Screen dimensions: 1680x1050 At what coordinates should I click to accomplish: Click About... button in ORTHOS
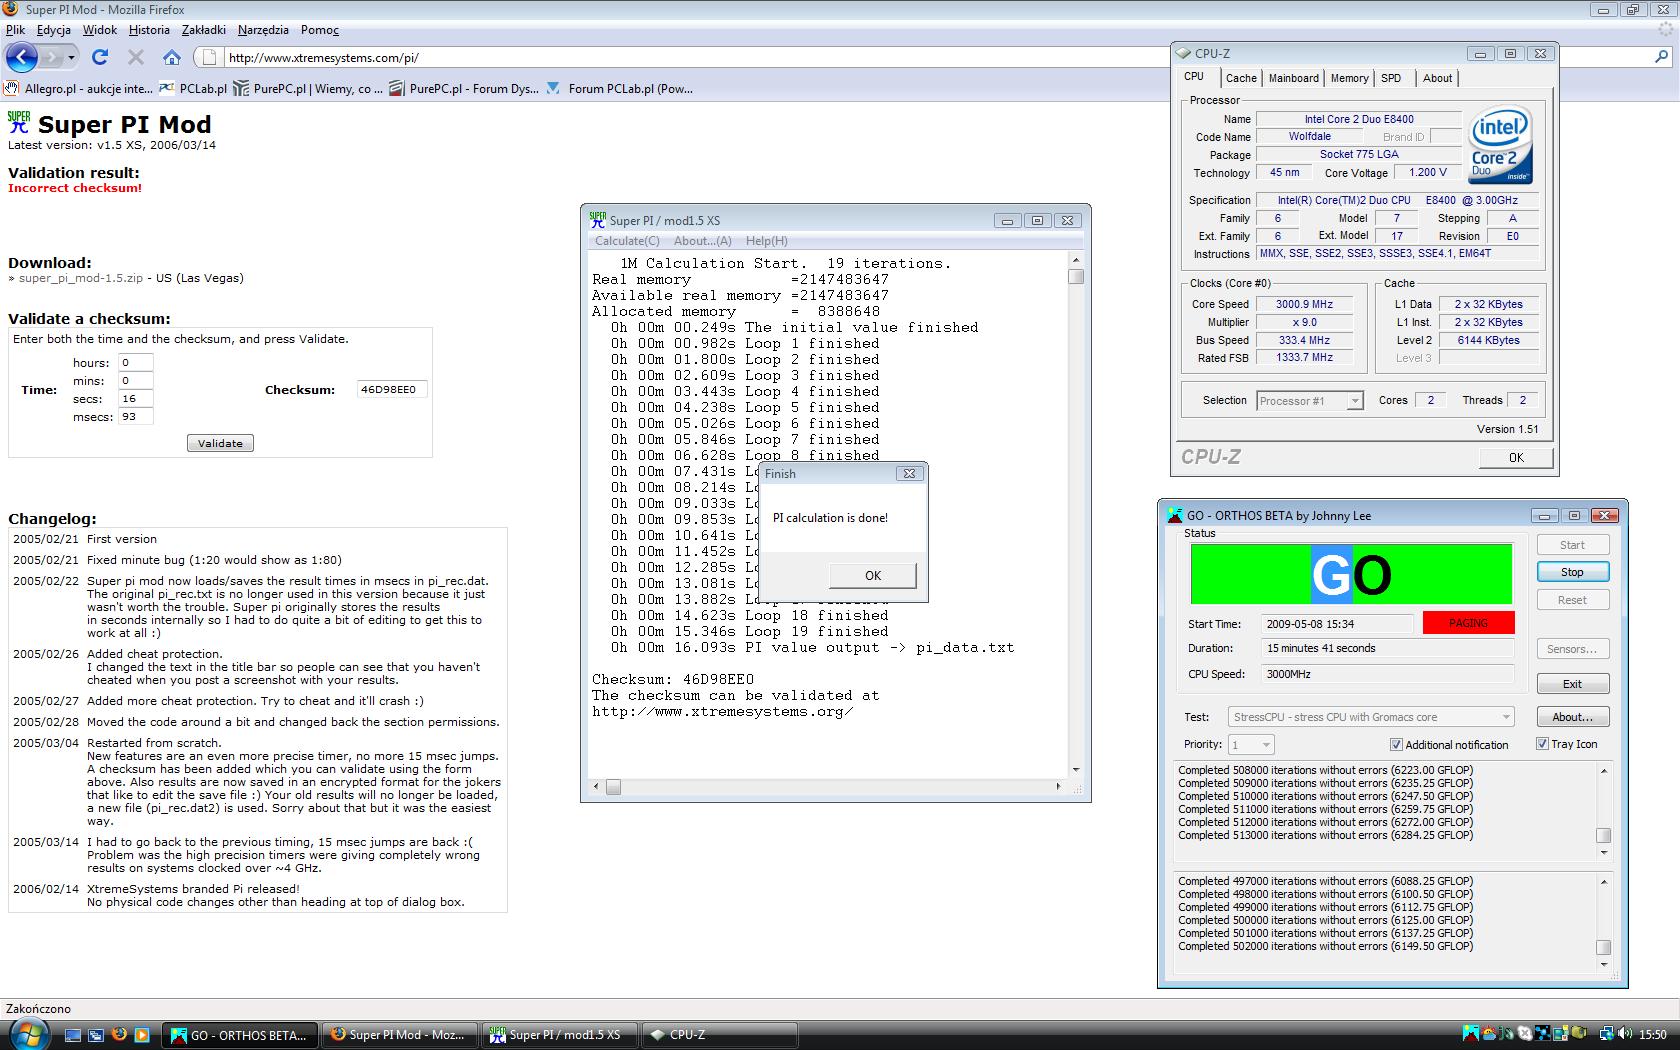[1572, 717]
